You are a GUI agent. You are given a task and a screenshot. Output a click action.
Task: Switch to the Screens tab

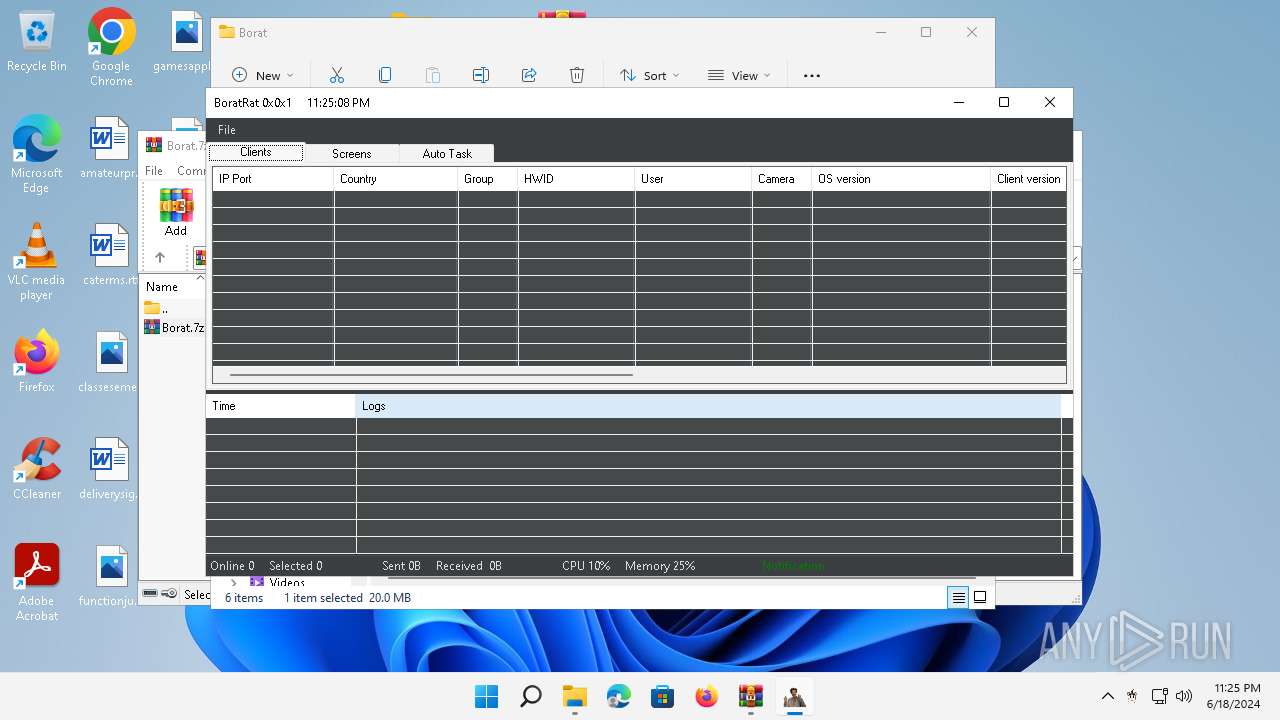point(351,154)
